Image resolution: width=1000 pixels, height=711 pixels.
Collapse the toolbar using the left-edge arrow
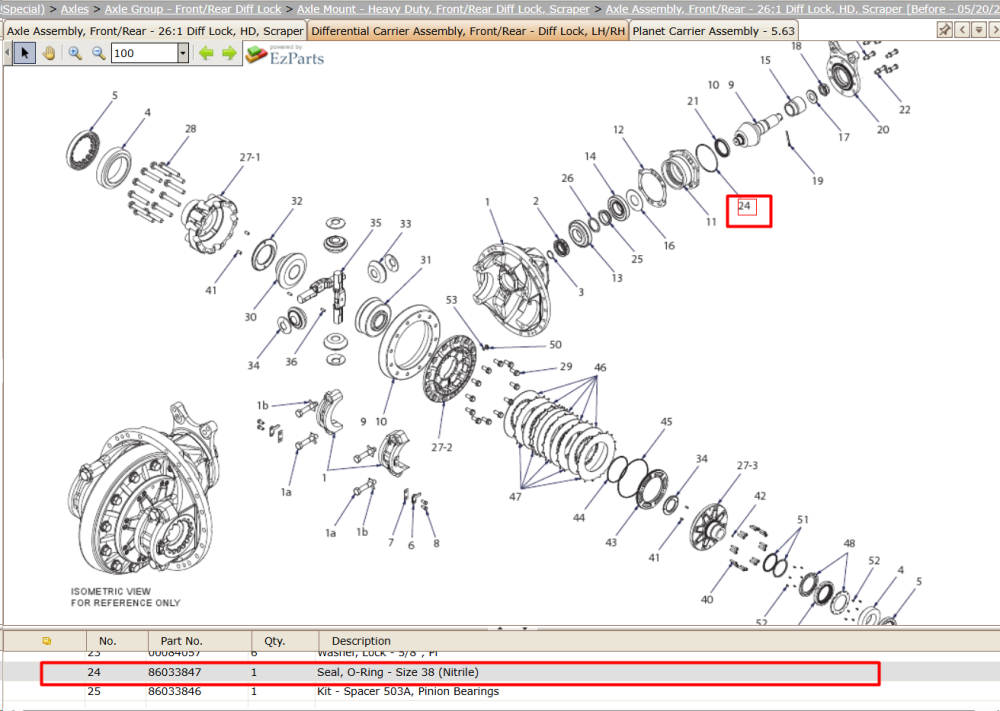pos(8,53)
